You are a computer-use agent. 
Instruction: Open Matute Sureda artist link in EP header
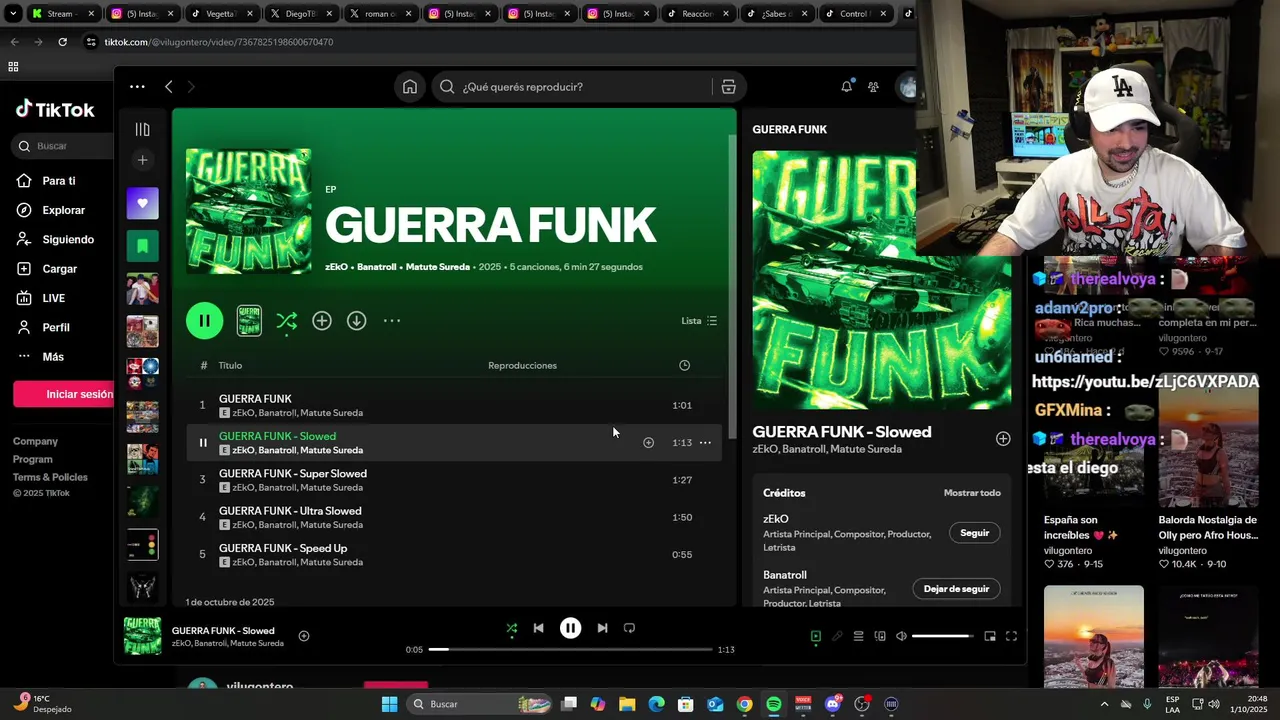click(x=437, y=267)
